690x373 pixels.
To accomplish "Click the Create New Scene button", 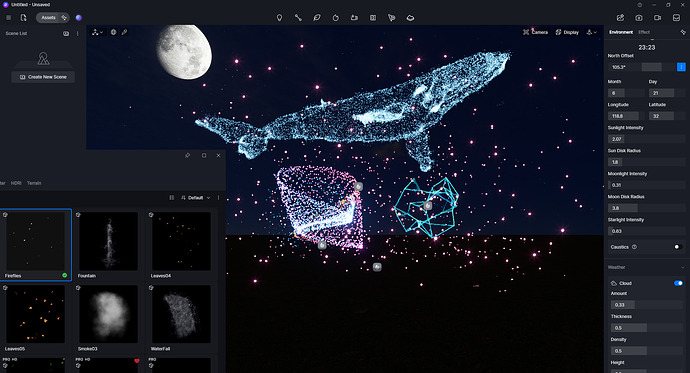I will [x=43, y=77].
